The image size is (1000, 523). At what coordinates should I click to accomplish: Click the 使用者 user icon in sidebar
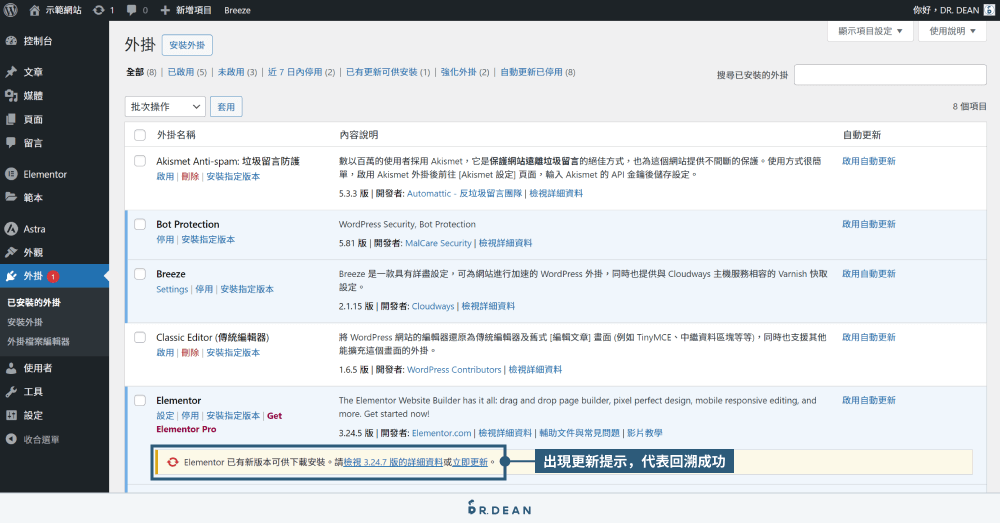[11, 368]
